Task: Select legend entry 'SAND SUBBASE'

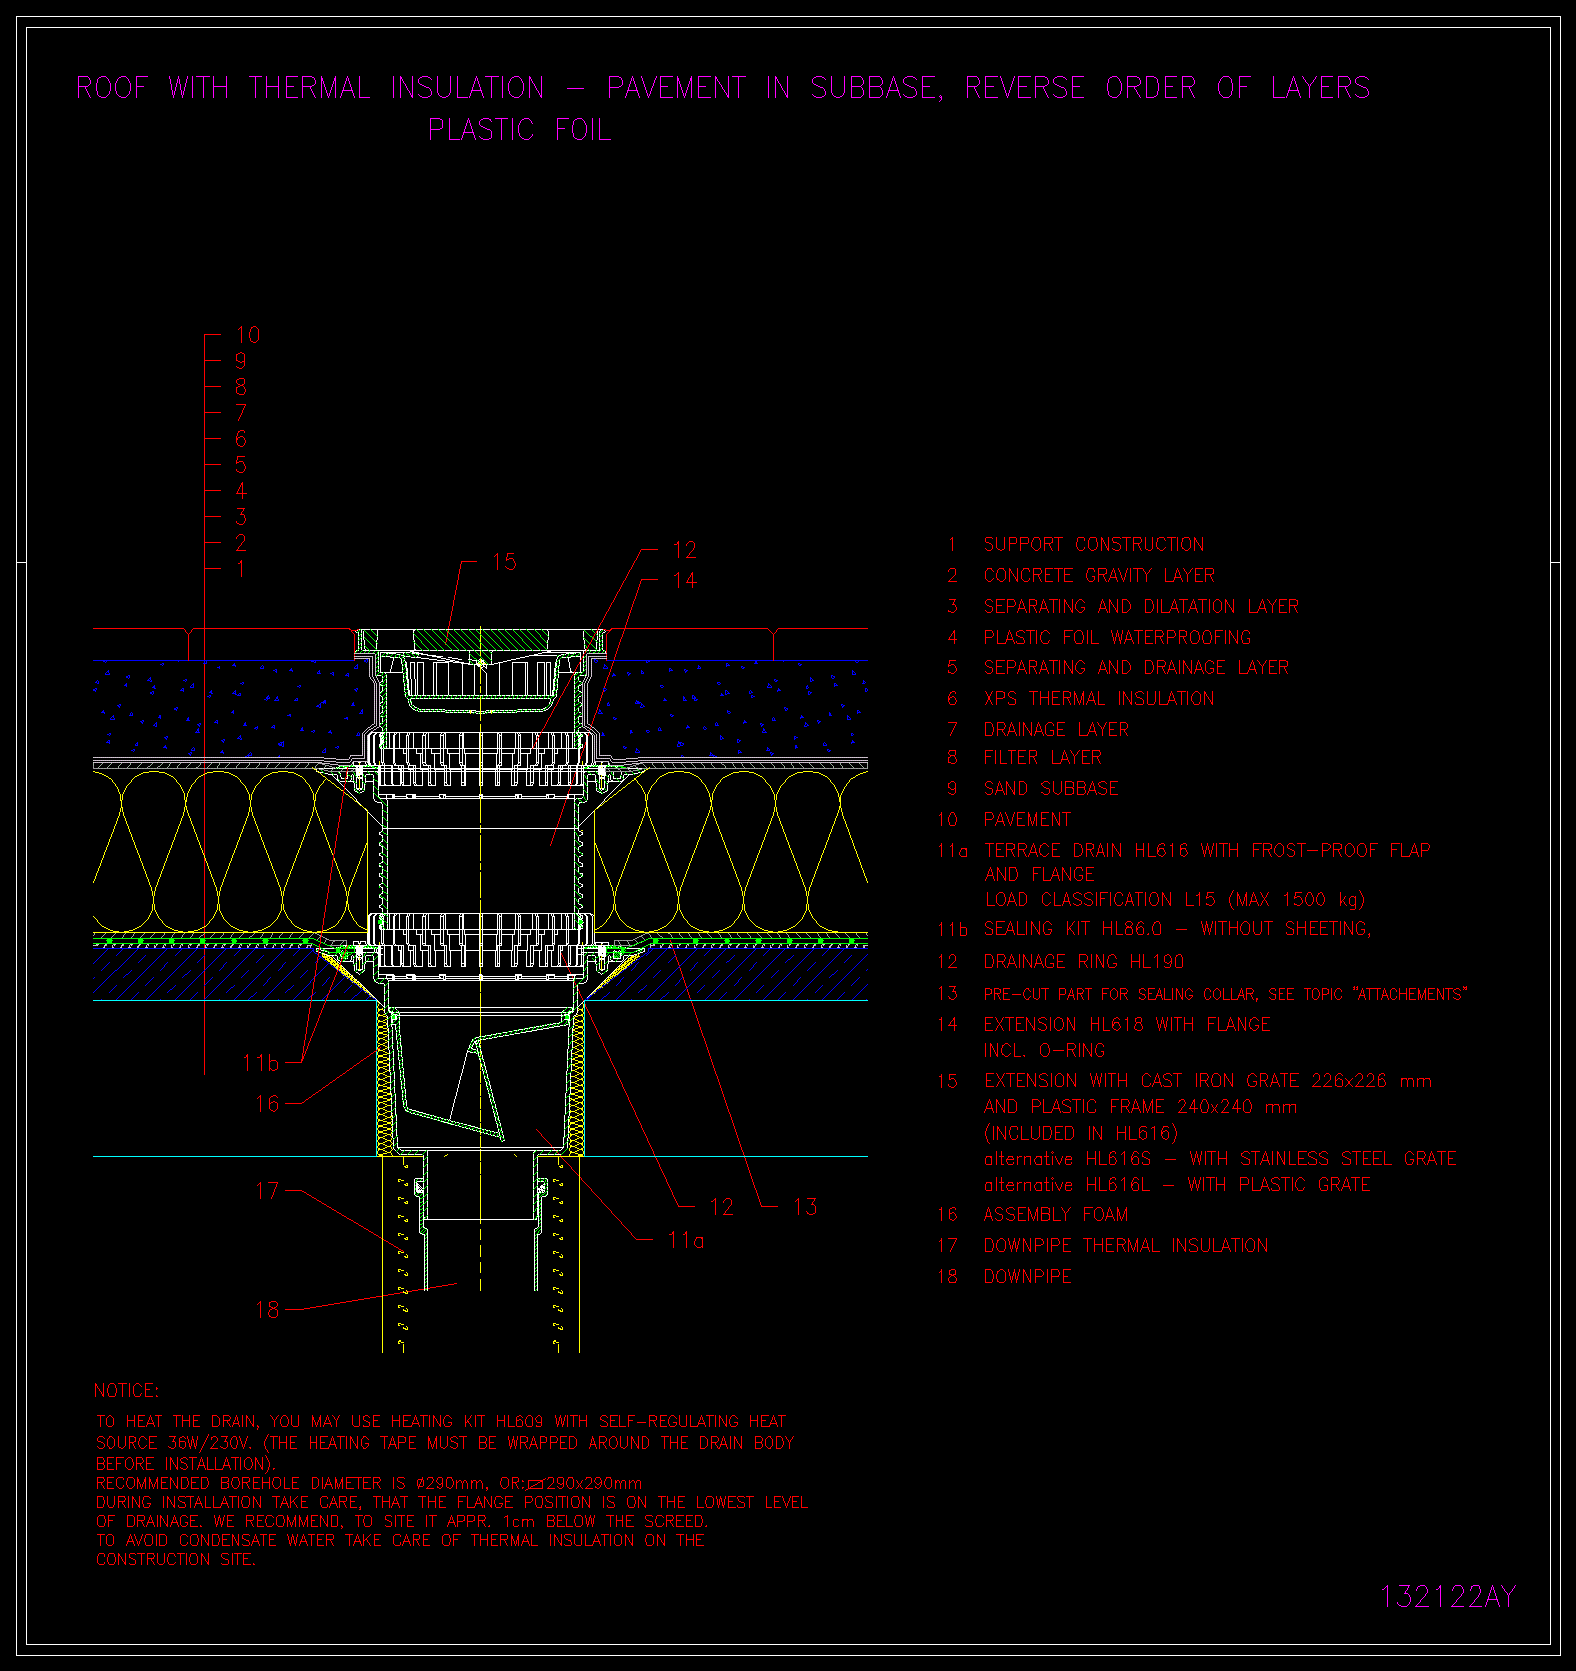Action: [x=1051, y=789]
